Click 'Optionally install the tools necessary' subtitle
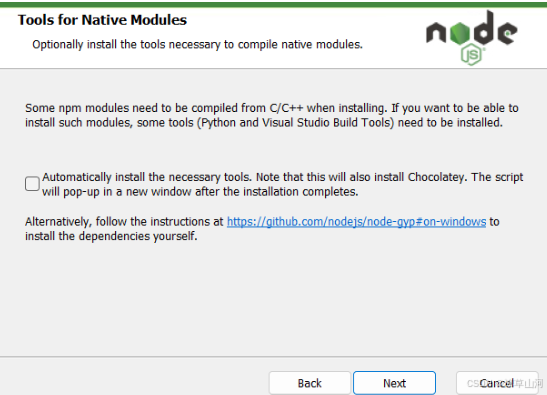This screenshot has width=547, height=395. point(197,45)
